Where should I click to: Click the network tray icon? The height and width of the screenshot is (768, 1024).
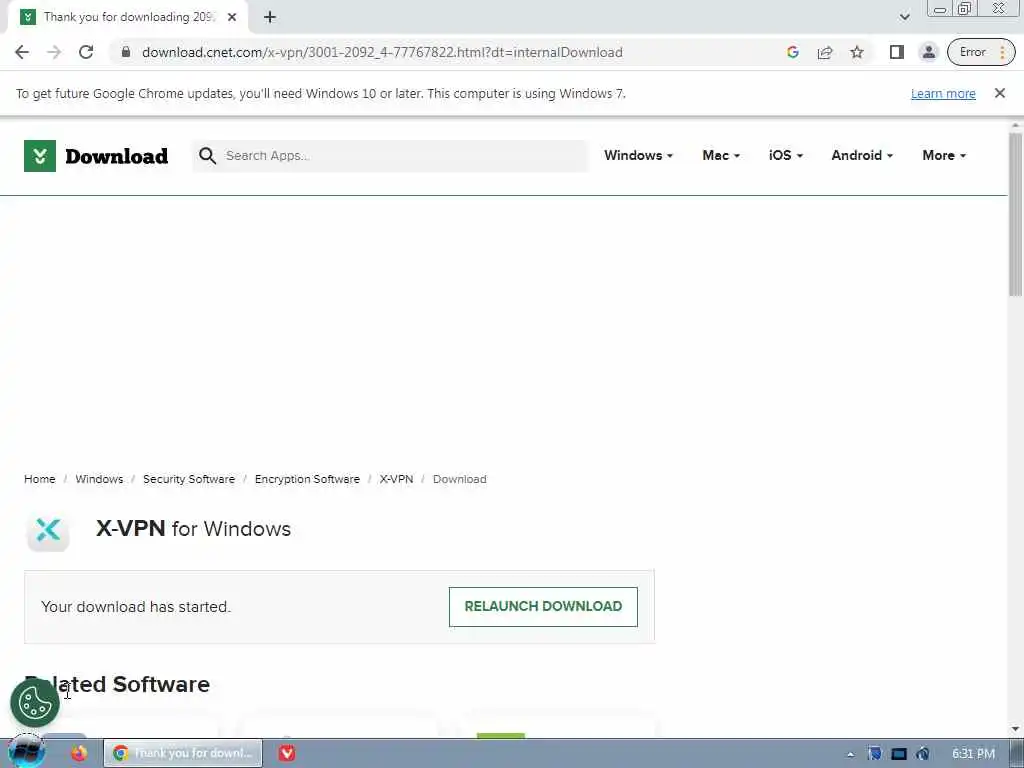click(x=899, y=754)
